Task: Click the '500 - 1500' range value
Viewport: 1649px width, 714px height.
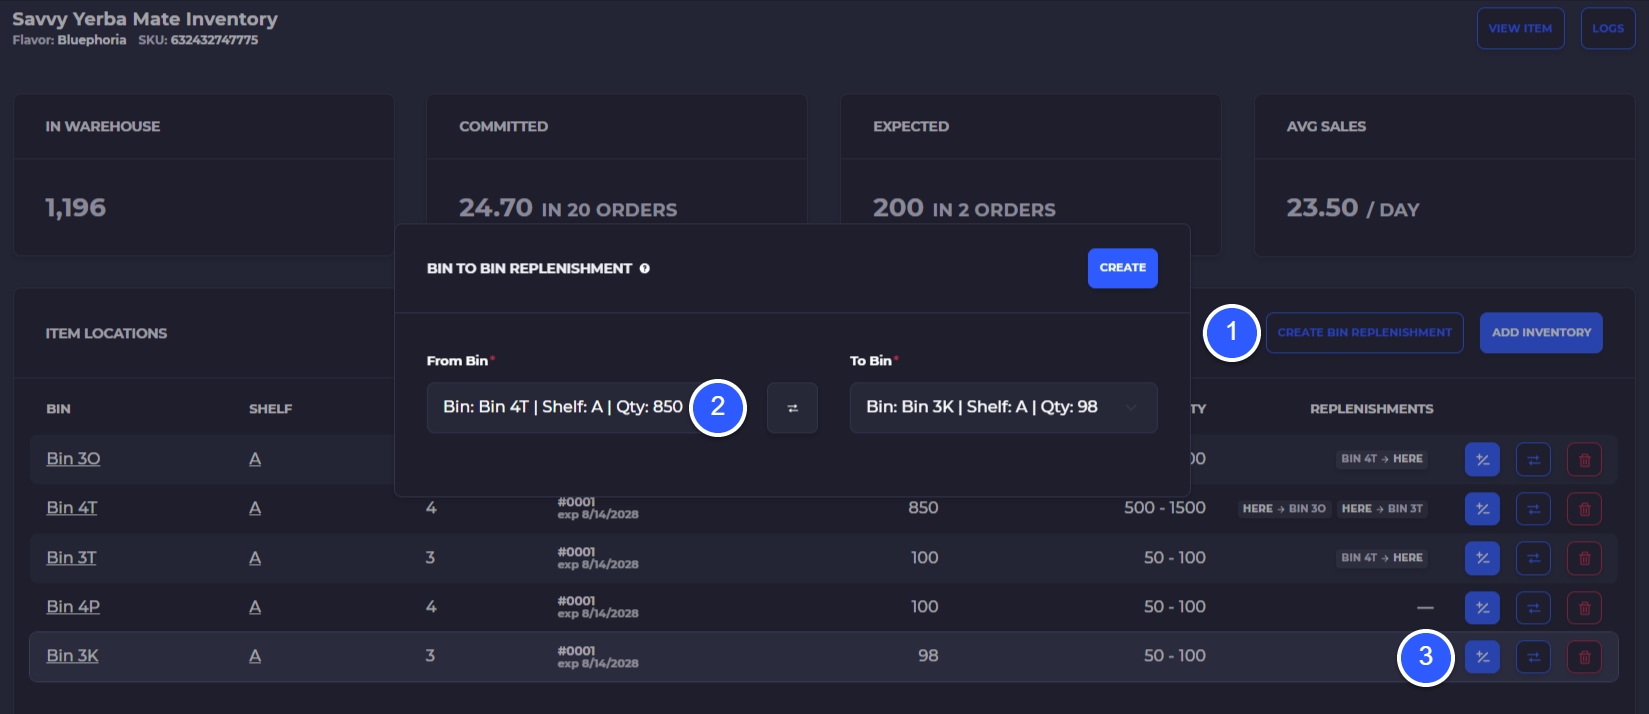Action: (x=1165, y=508)
